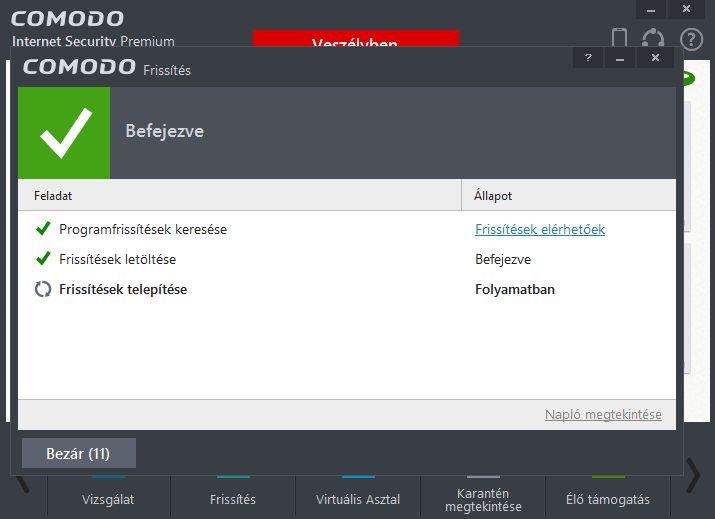Click green checkmark next to Frissítések letöltése

[43, 258]
